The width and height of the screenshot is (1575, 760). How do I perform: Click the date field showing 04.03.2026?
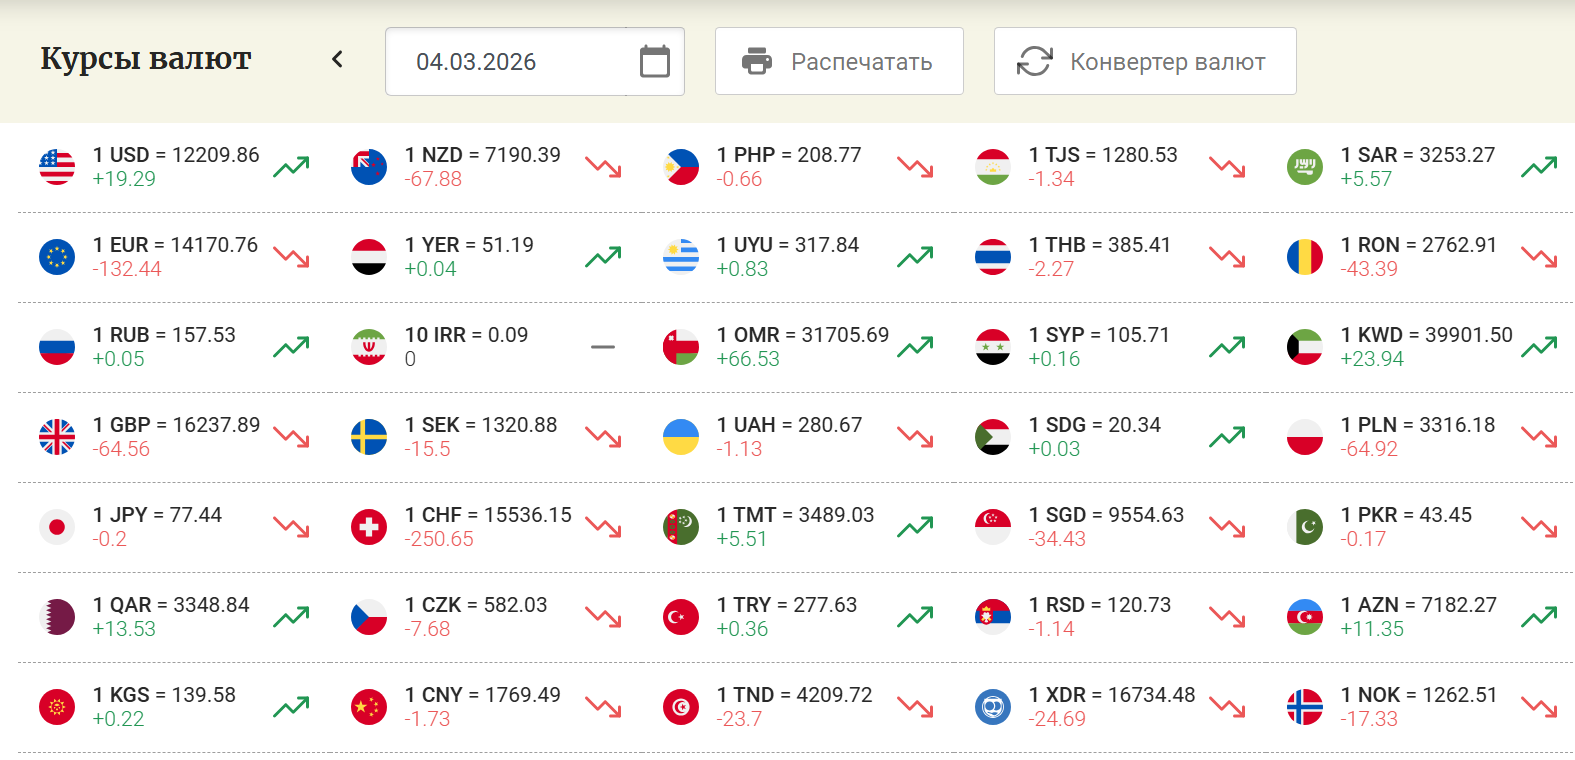(x=535, y=61)
